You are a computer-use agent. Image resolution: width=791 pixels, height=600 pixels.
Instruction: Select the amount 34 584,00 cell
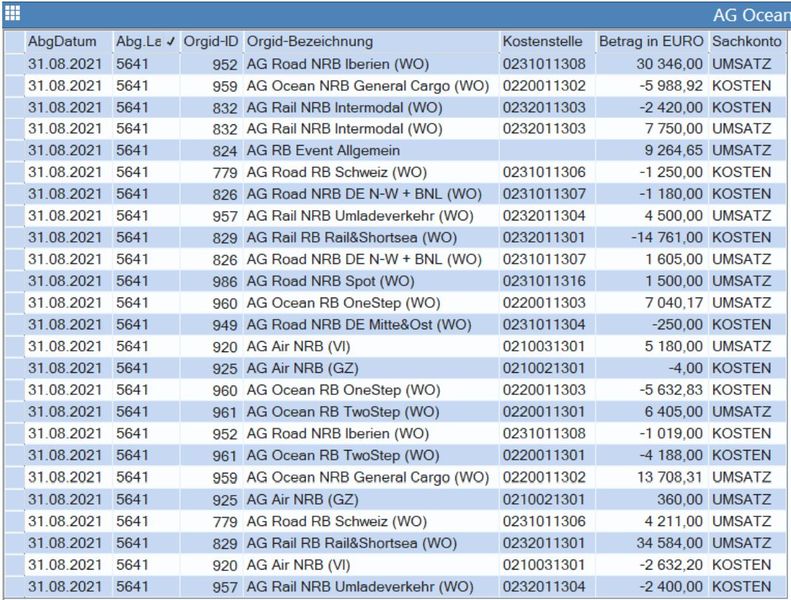pyautogui.click(x=651, y=543)
